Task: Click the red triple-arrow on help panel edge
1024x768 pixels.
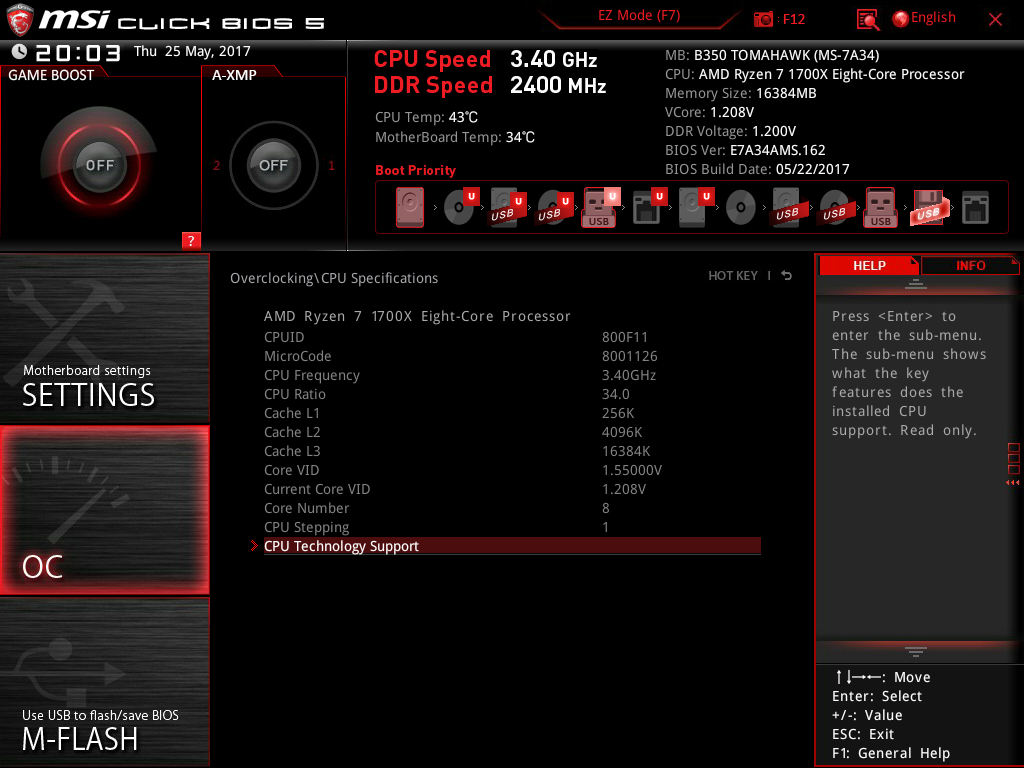Action: pyautogui.click(x=1012, y=483)
